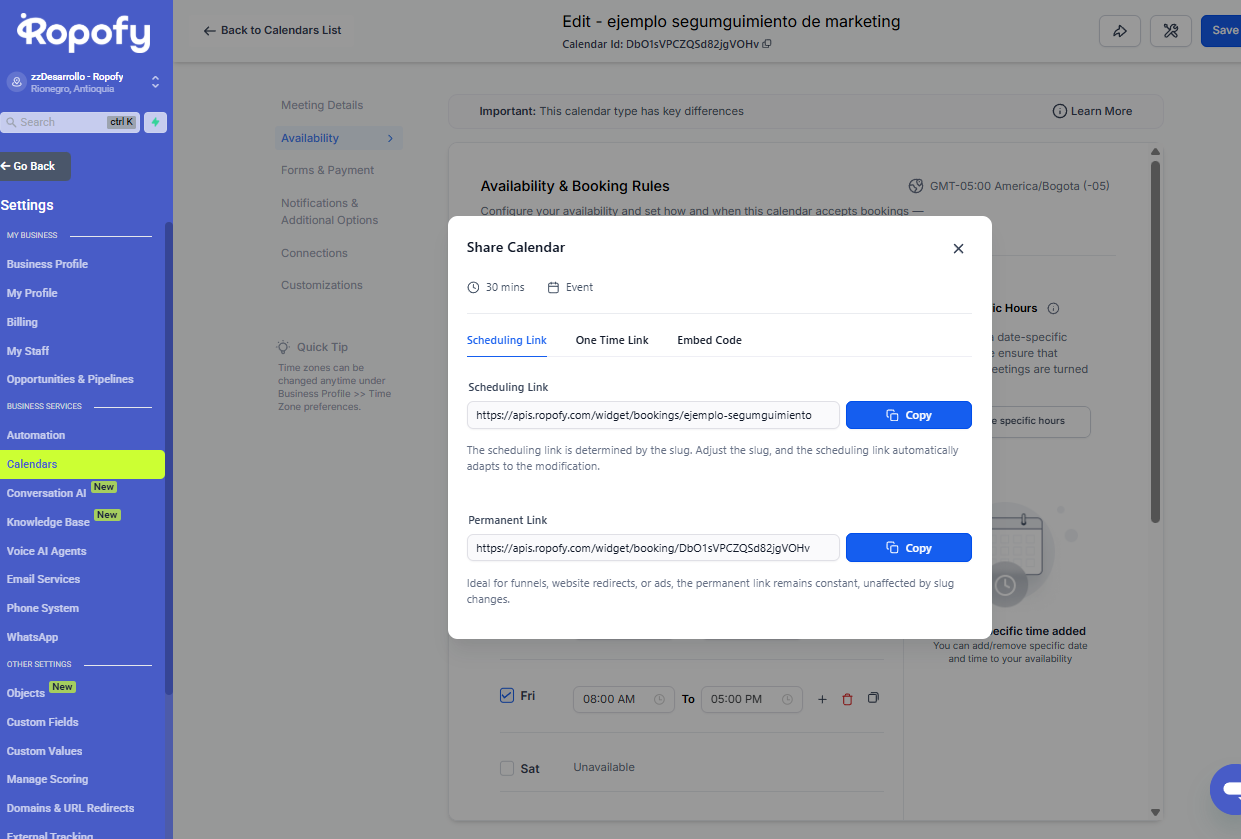Open the chat support bubble
The width and height of the screenshot is (1241, 839).
click(x=1225, y=789)
